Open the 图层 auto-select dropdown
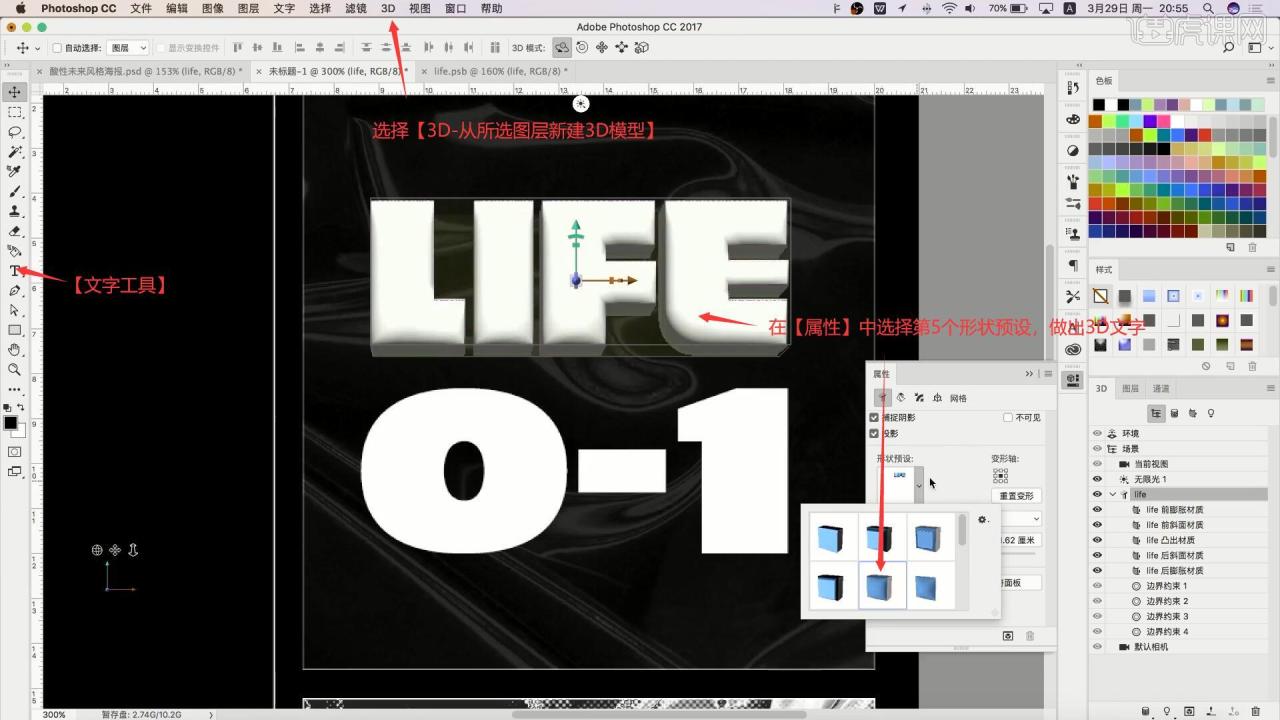Image resolution: width=1280 pixels, height=720 pixels. [128, 47]
